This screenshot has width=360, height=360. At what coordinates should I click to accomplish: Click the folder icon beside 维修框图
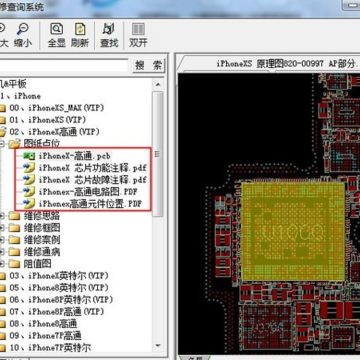click(x=14, y=228)
